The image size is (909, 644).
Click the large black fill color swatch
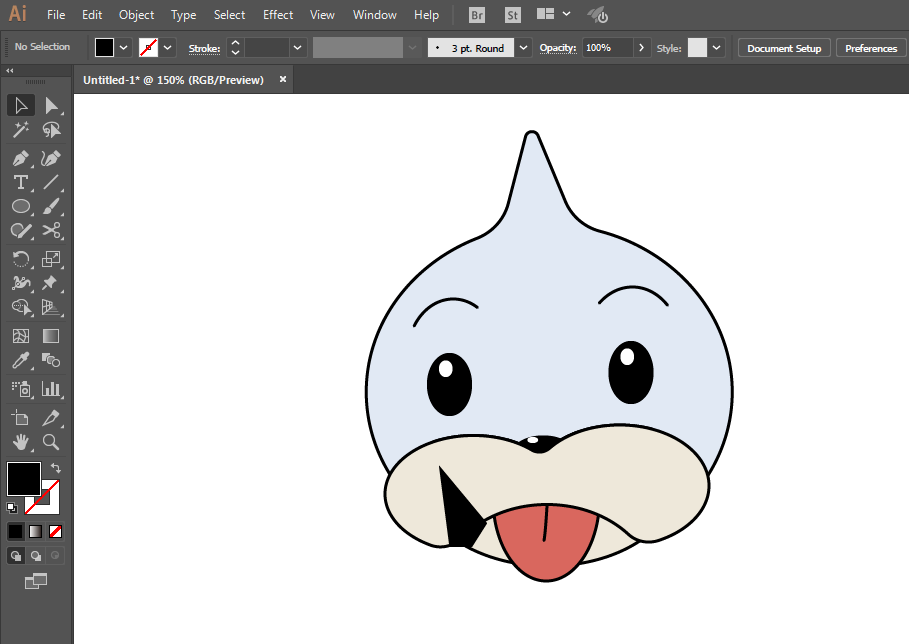(23, 477)
